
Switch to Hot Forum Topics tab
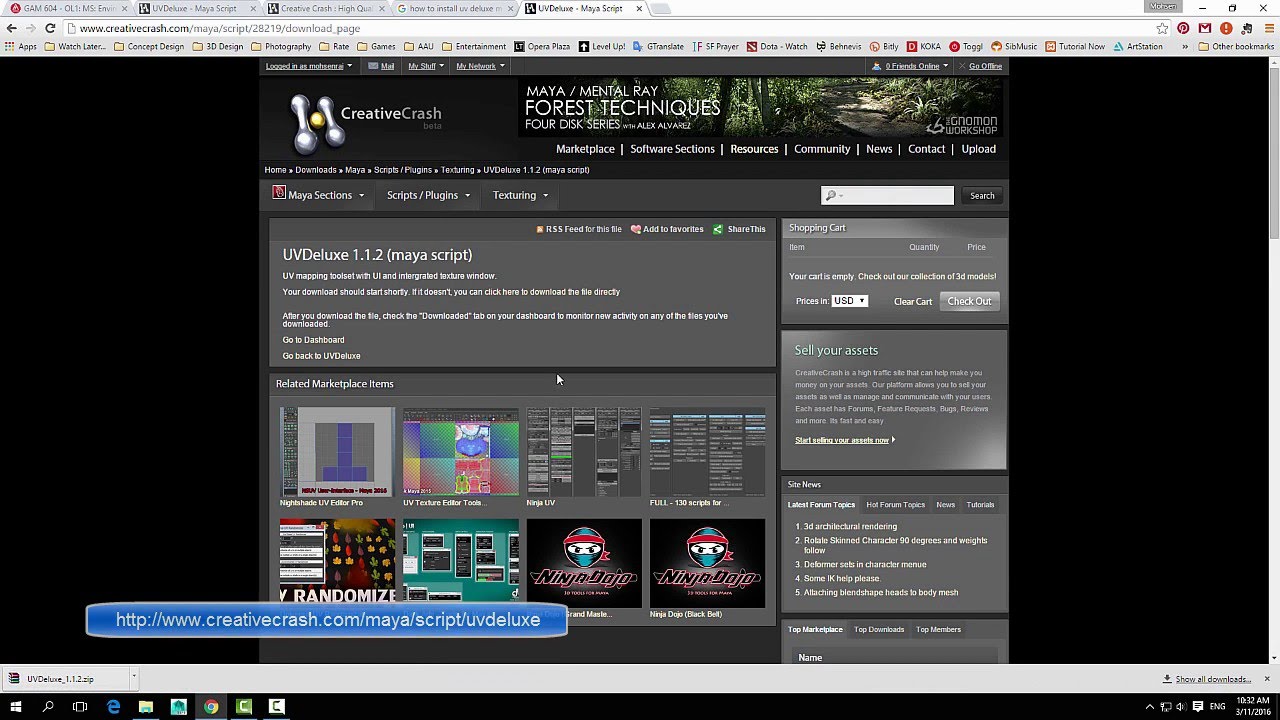895,505
